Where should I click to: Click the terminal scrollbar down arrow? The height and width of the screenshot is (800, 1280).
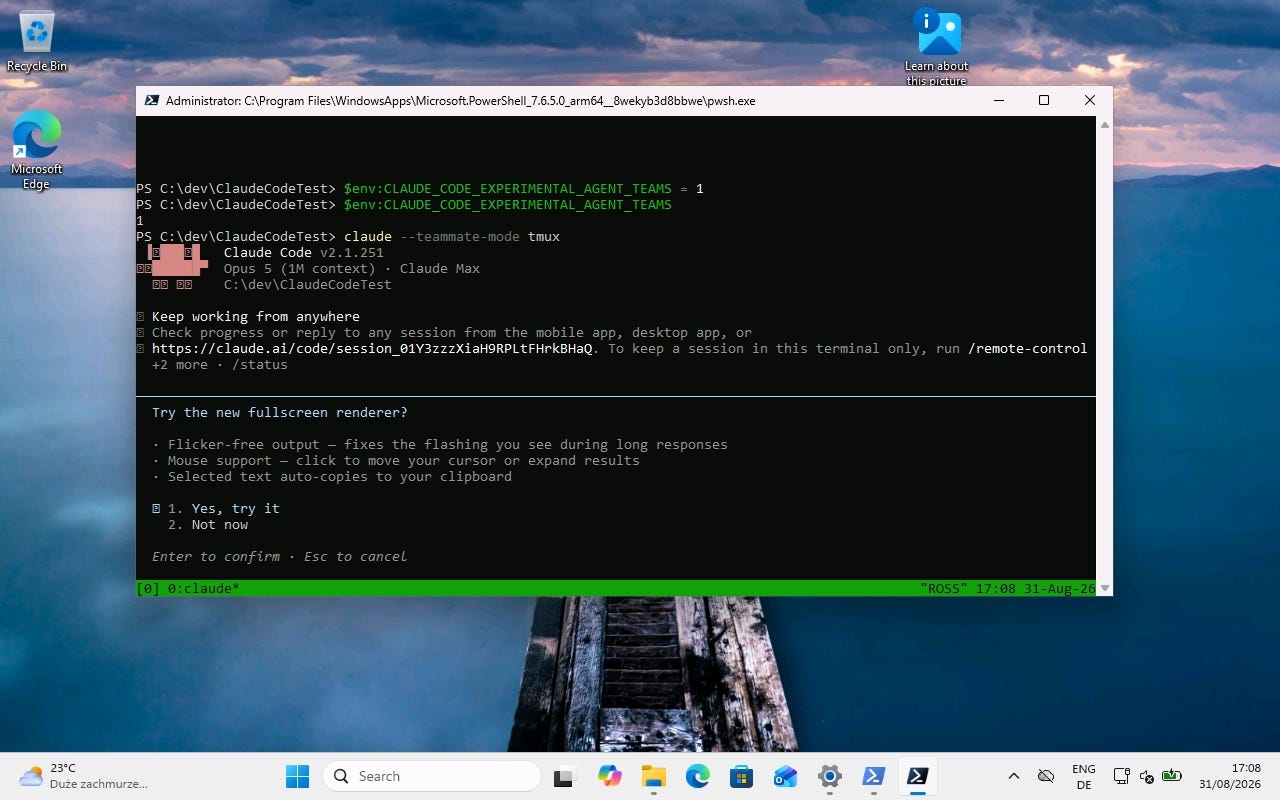pyautogui.click(x=1104, y=588)
